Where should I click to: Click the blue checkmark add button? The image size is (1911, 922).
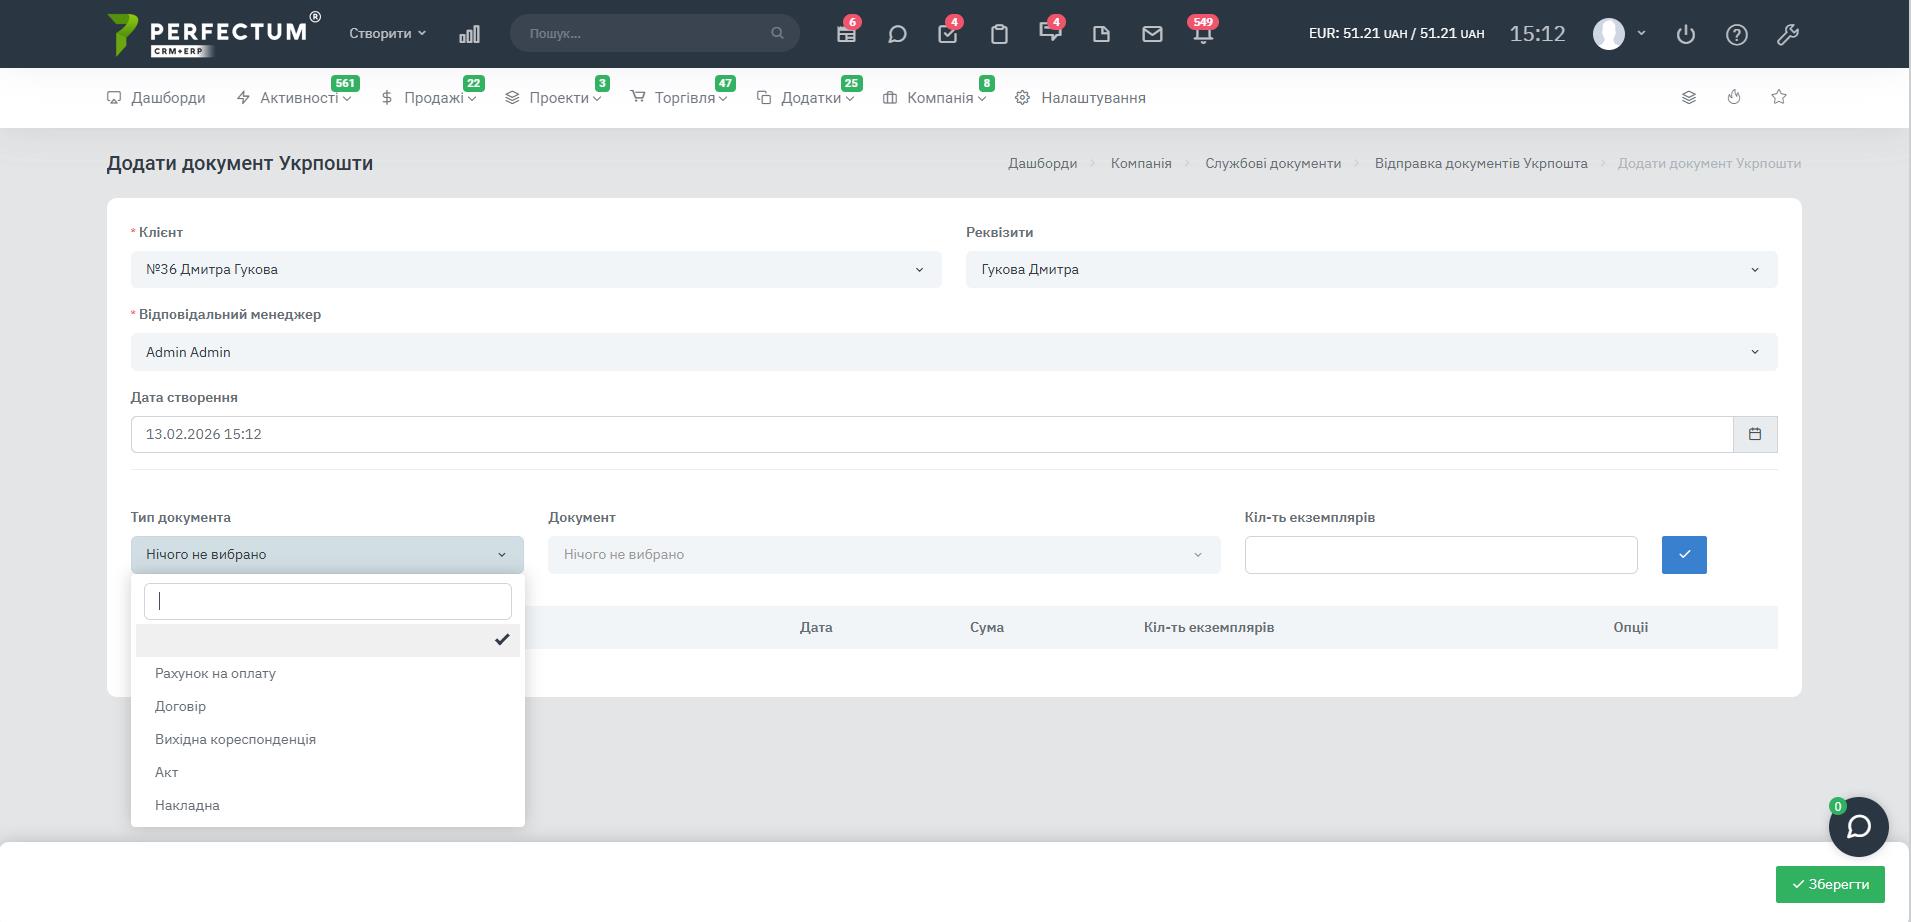(1684, 555)
